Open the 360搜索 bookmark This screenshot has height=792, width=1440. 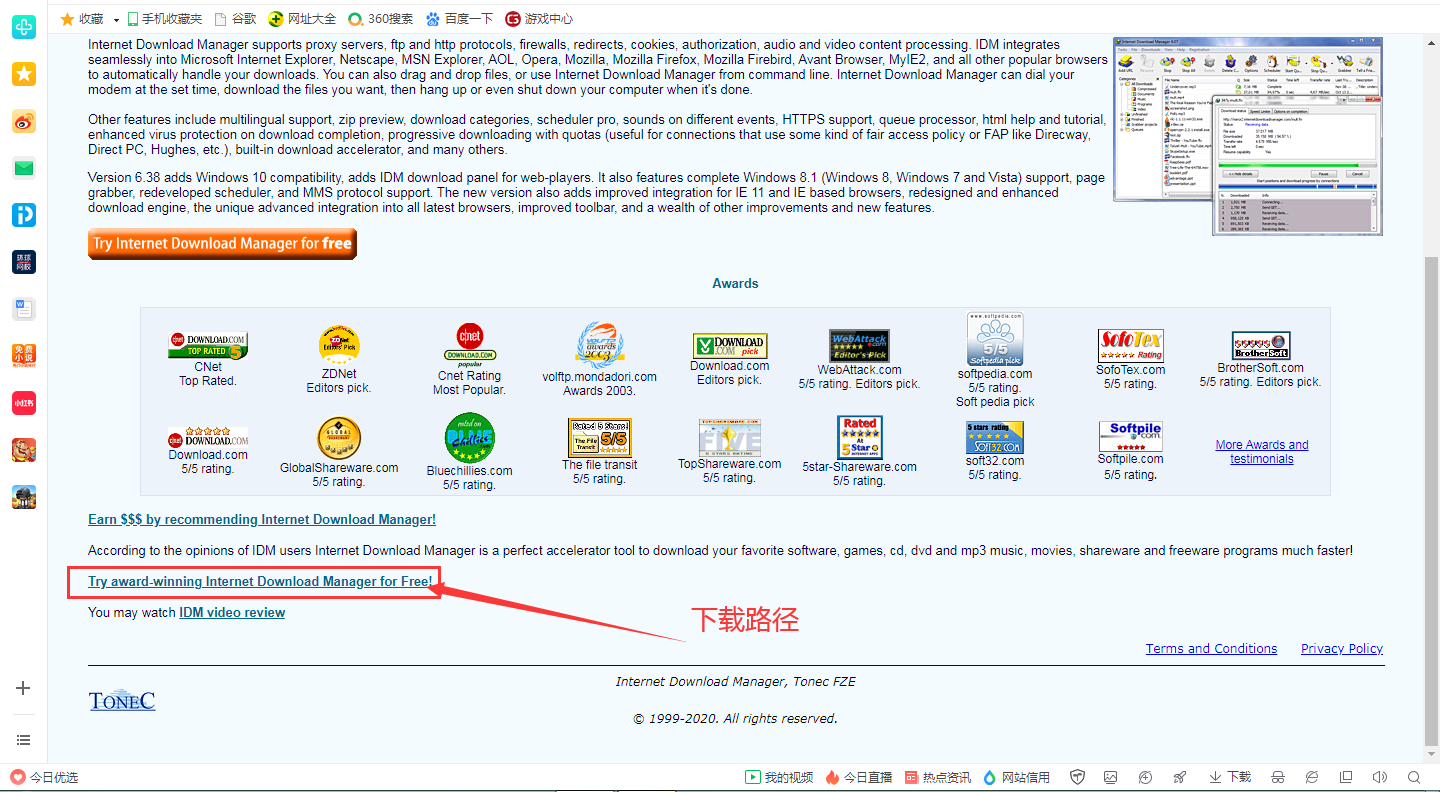[381, 18]
